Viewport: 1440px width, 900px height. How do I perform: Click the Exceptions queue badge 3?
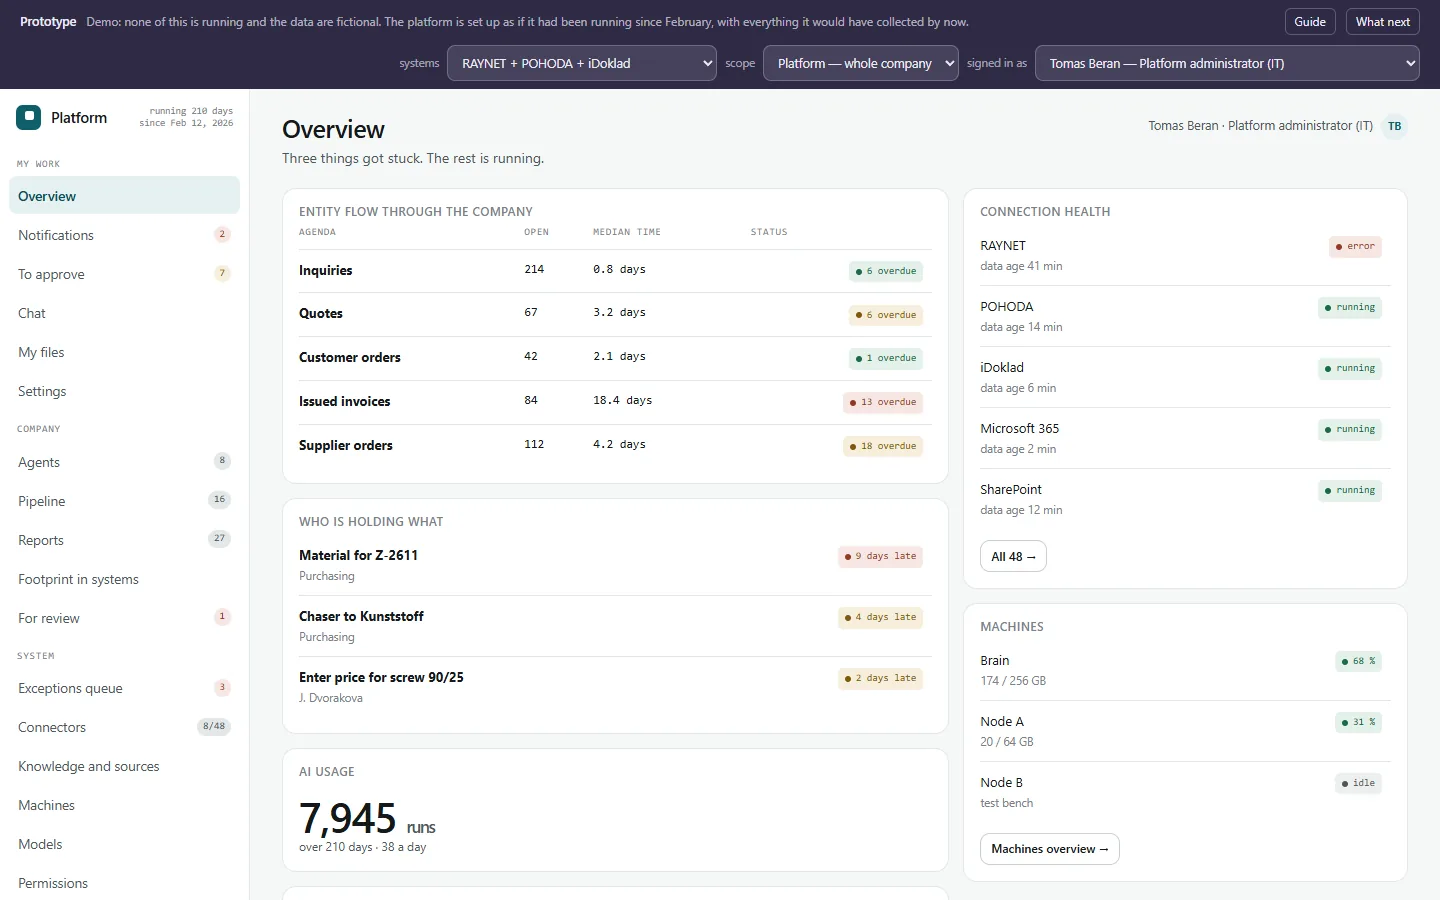click(x=222, y=688)
